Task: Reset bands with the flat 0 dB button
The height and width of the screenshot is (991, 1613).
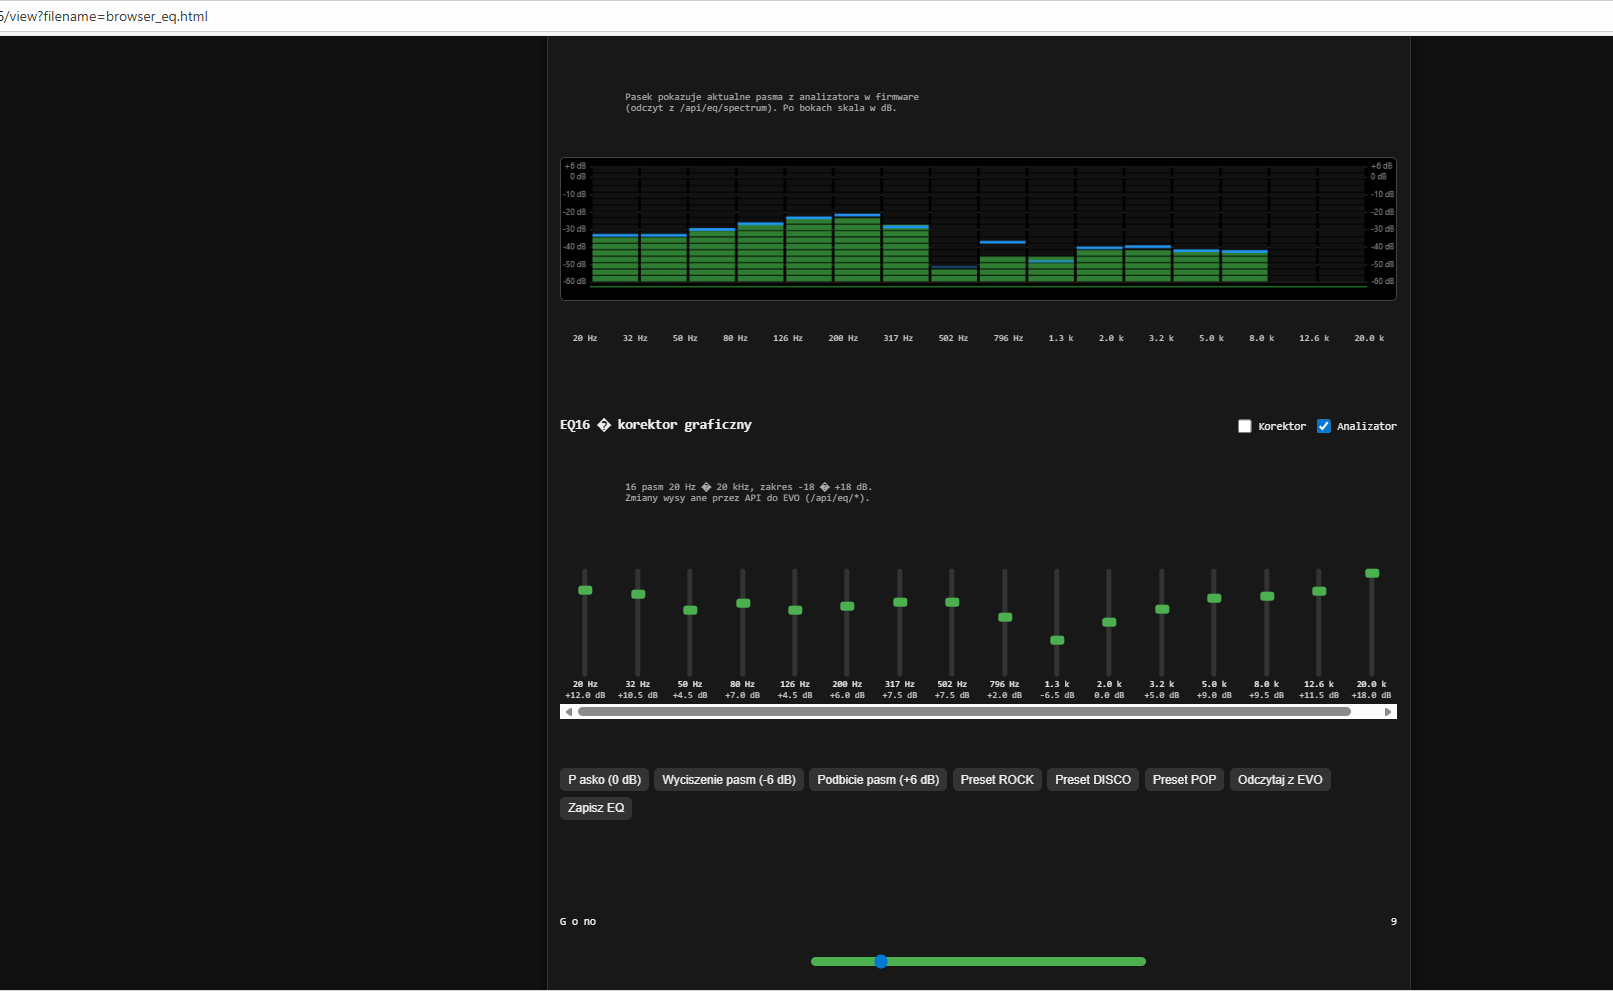Action: [x=605, y=780]
